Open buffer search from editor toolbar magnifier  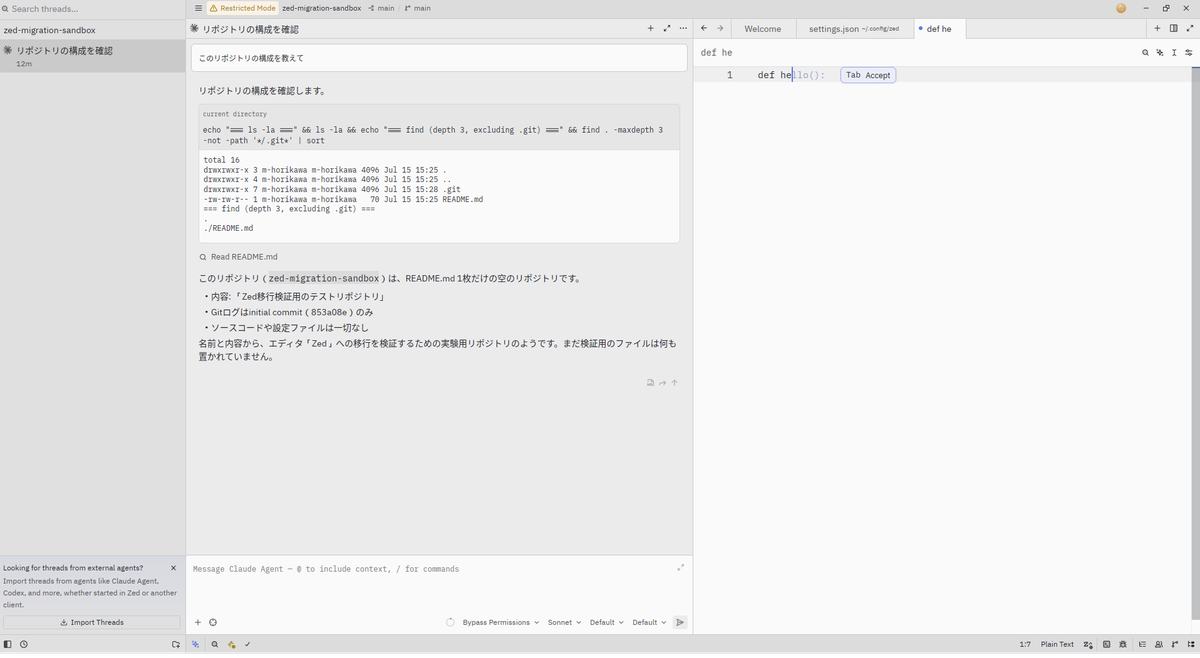pos(1145,53)
